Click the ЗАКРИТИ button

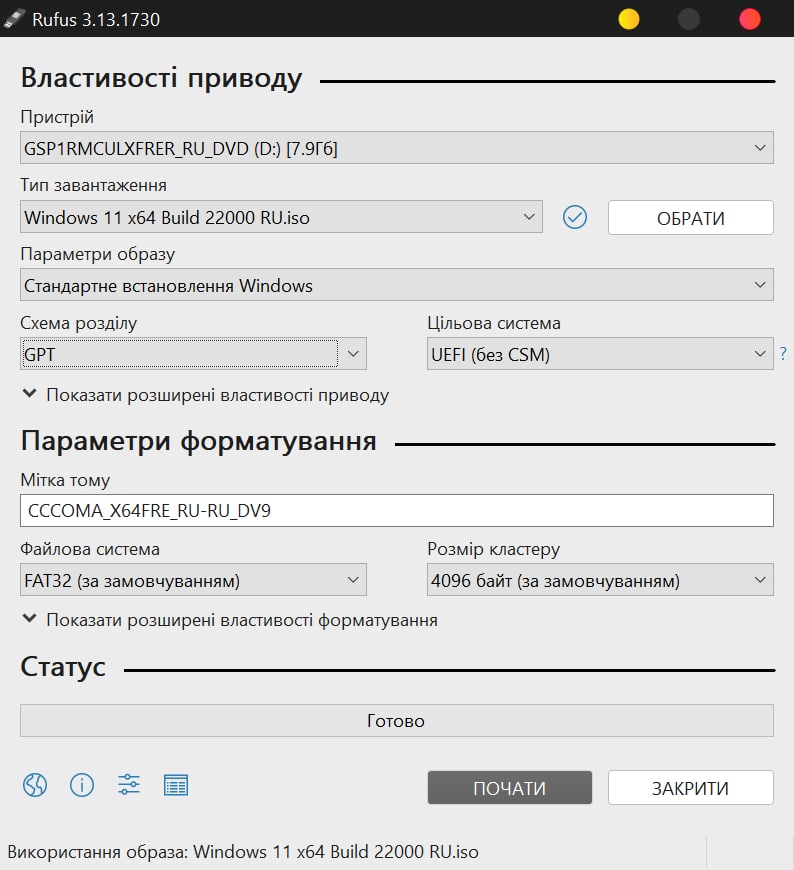tap(691, 787)
